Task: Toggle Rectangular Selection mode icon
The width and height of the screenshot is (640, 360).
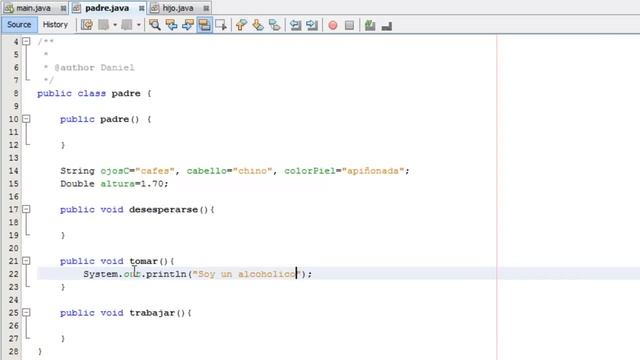Action: tap(221, 25)
